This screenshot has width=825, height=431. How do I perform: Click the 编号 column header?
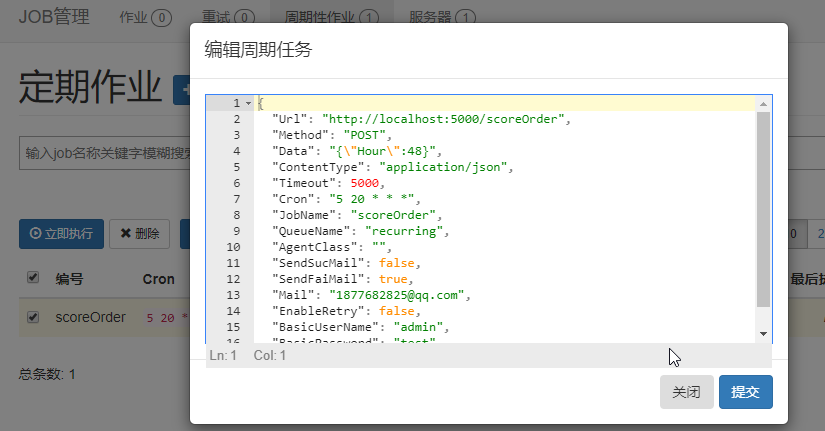(x=69, y=279)
